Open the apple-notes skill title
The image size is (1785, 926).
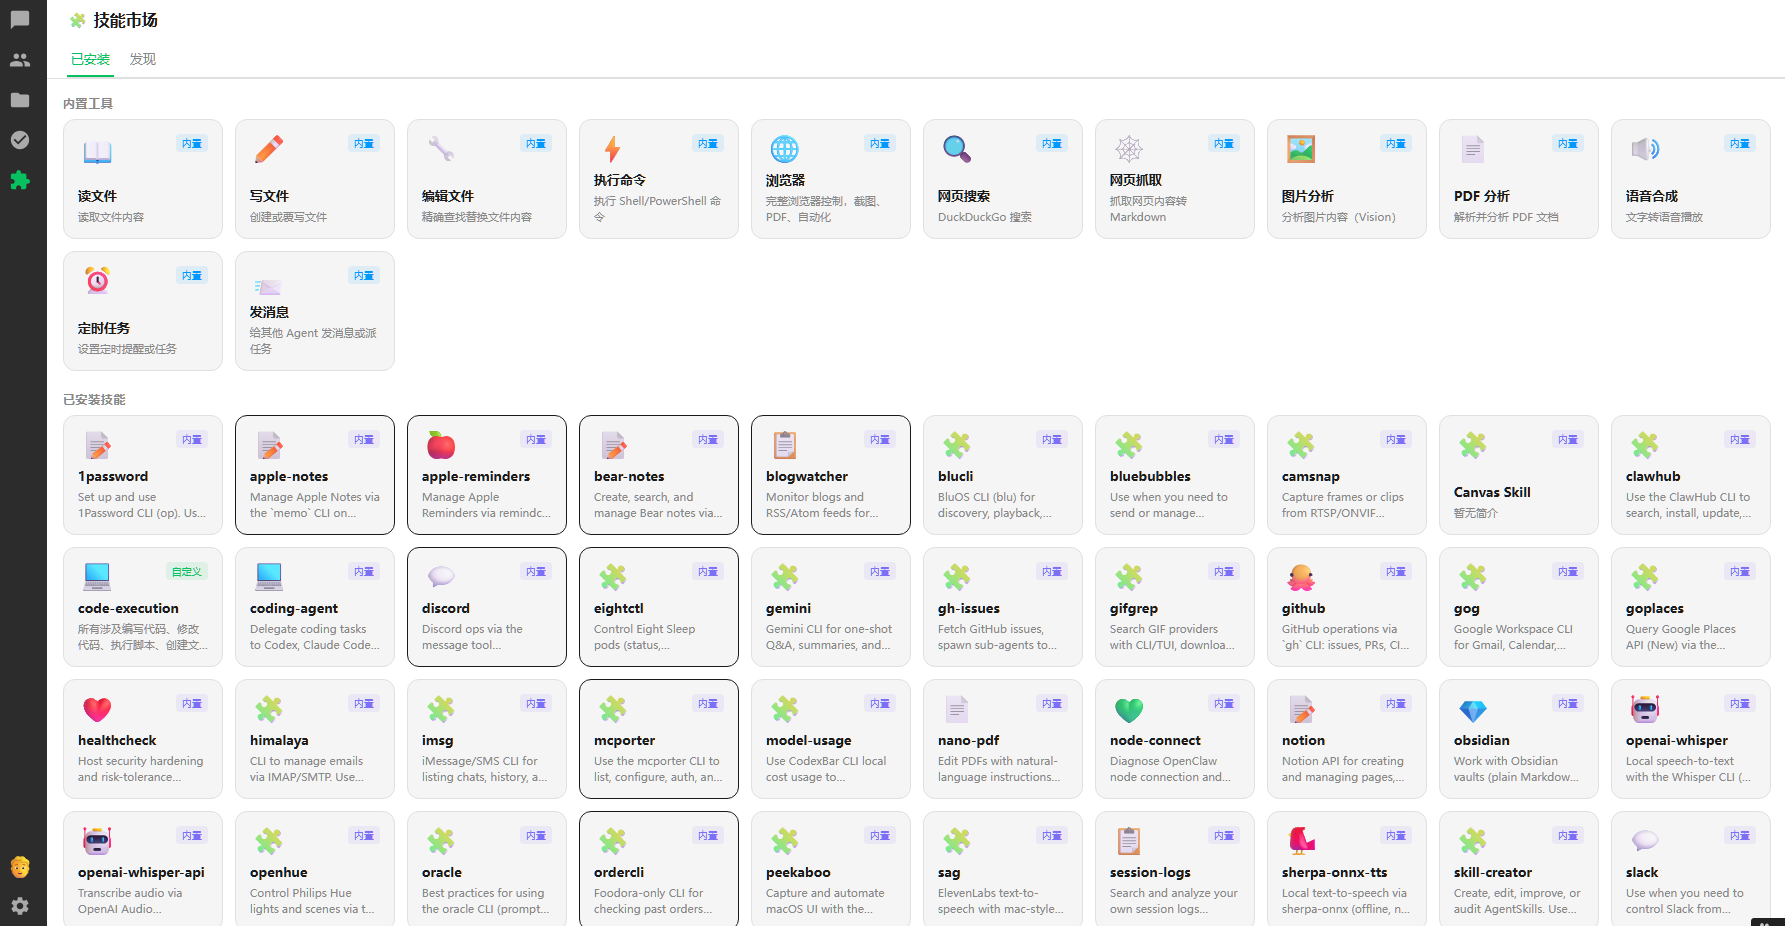pos(289,477)
